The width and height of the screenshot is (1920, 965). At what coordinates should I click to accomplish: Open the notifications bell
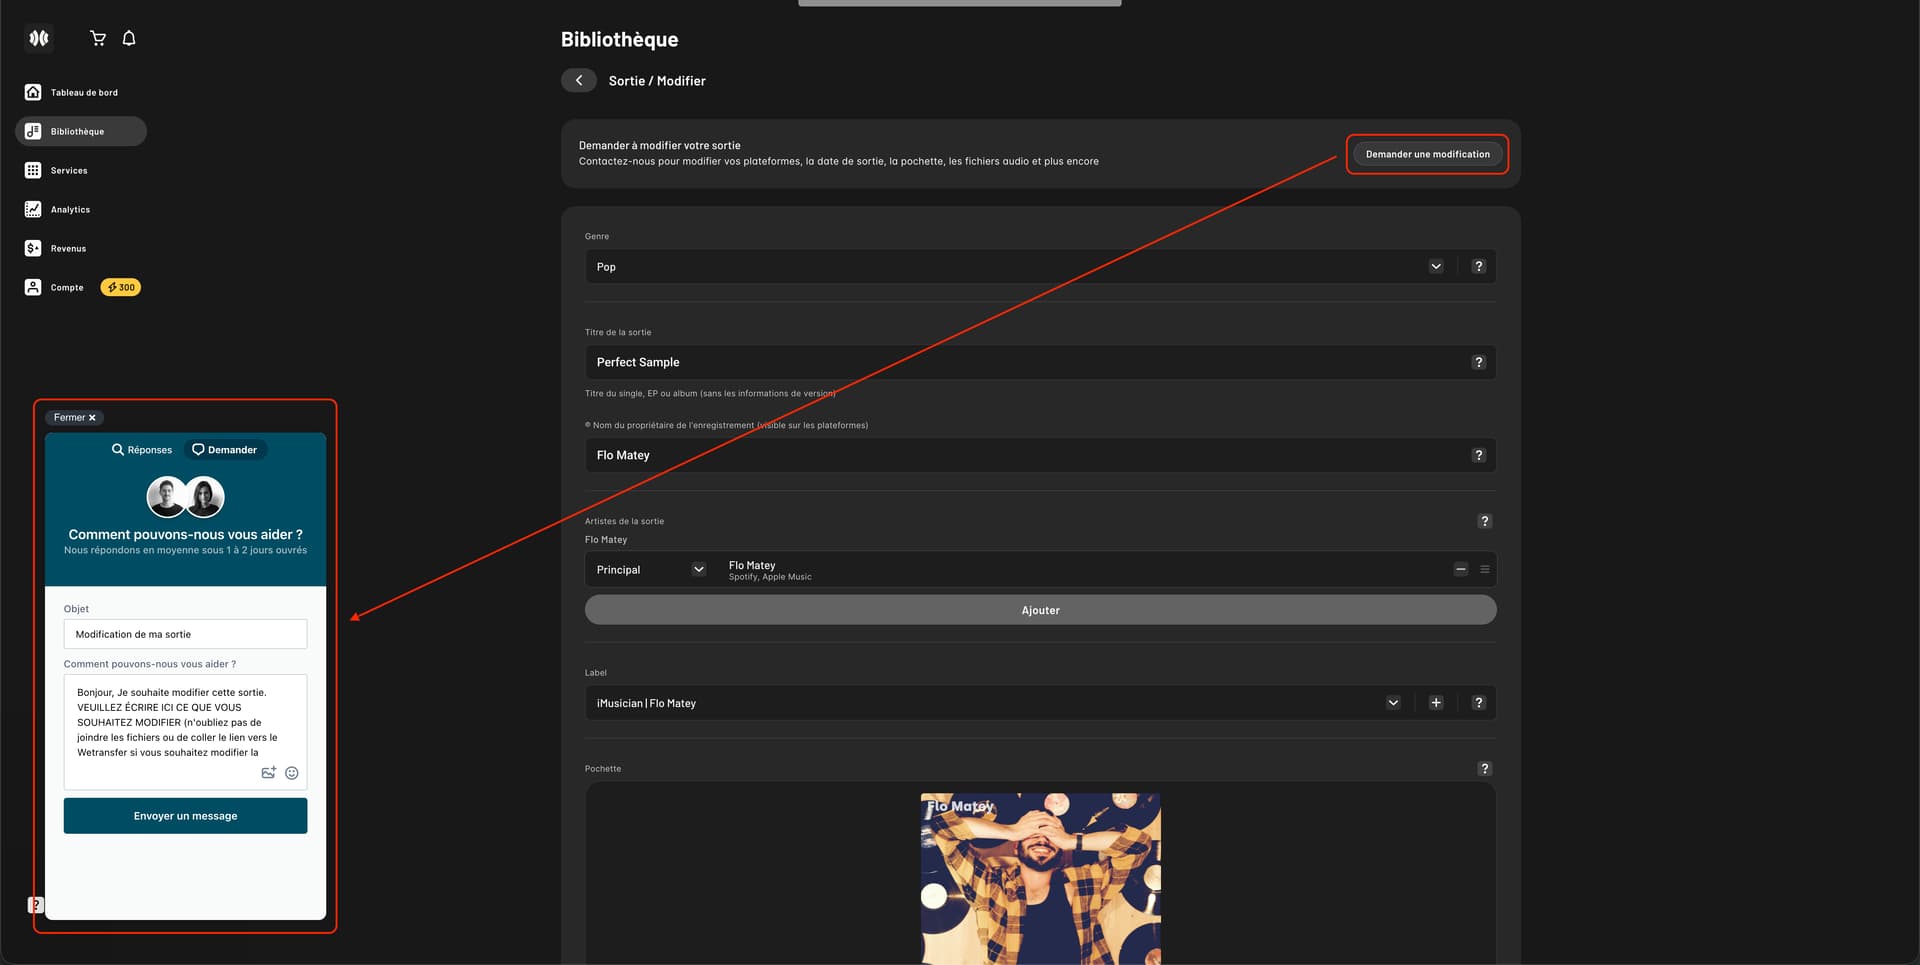click(x=129, y=38)
